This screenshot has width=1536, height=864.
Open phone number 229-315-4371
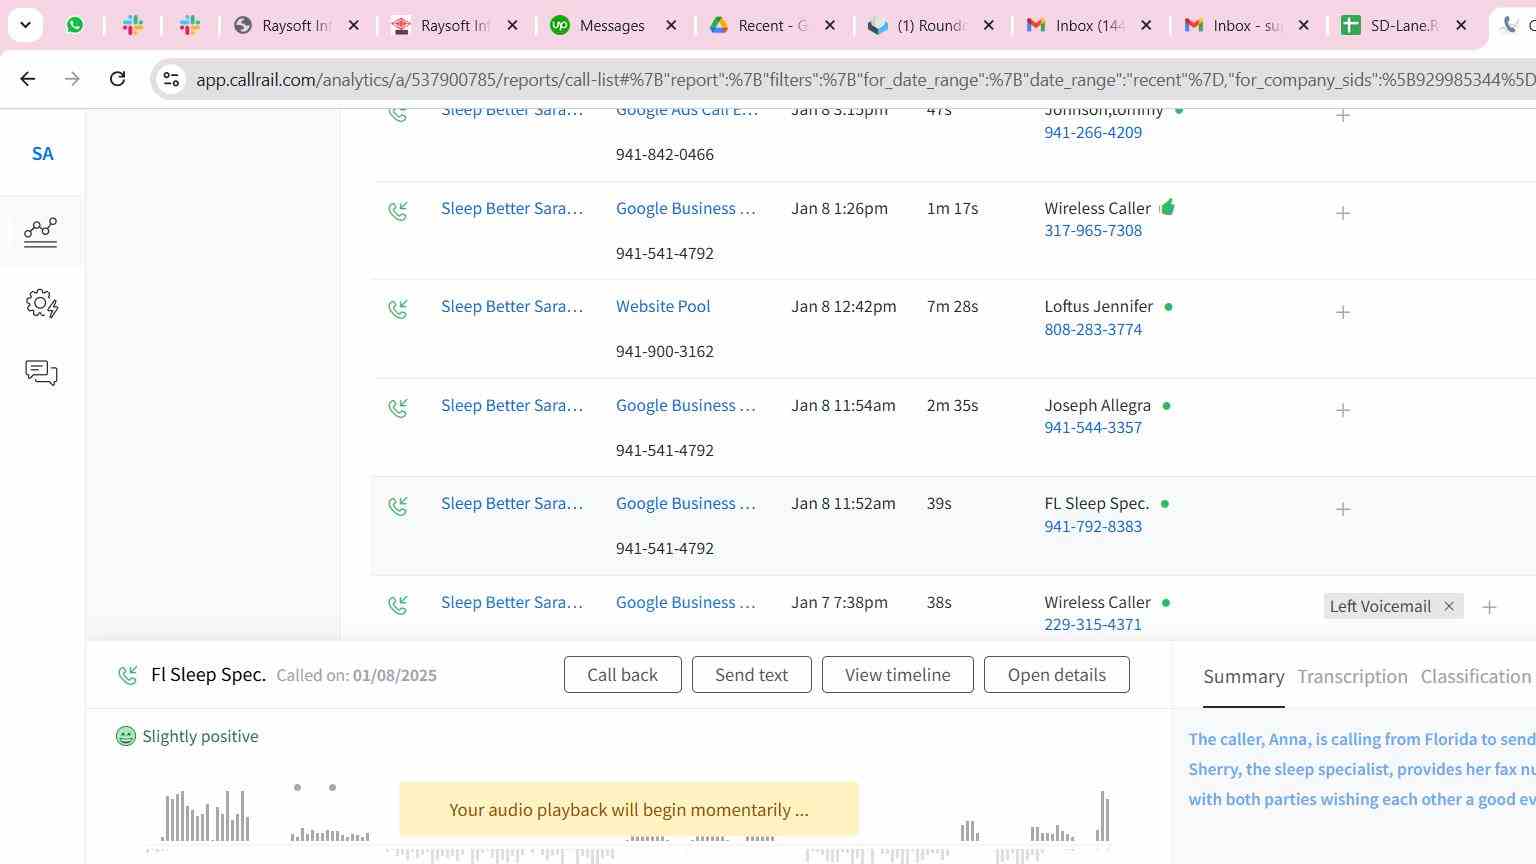coord(1093,624)
